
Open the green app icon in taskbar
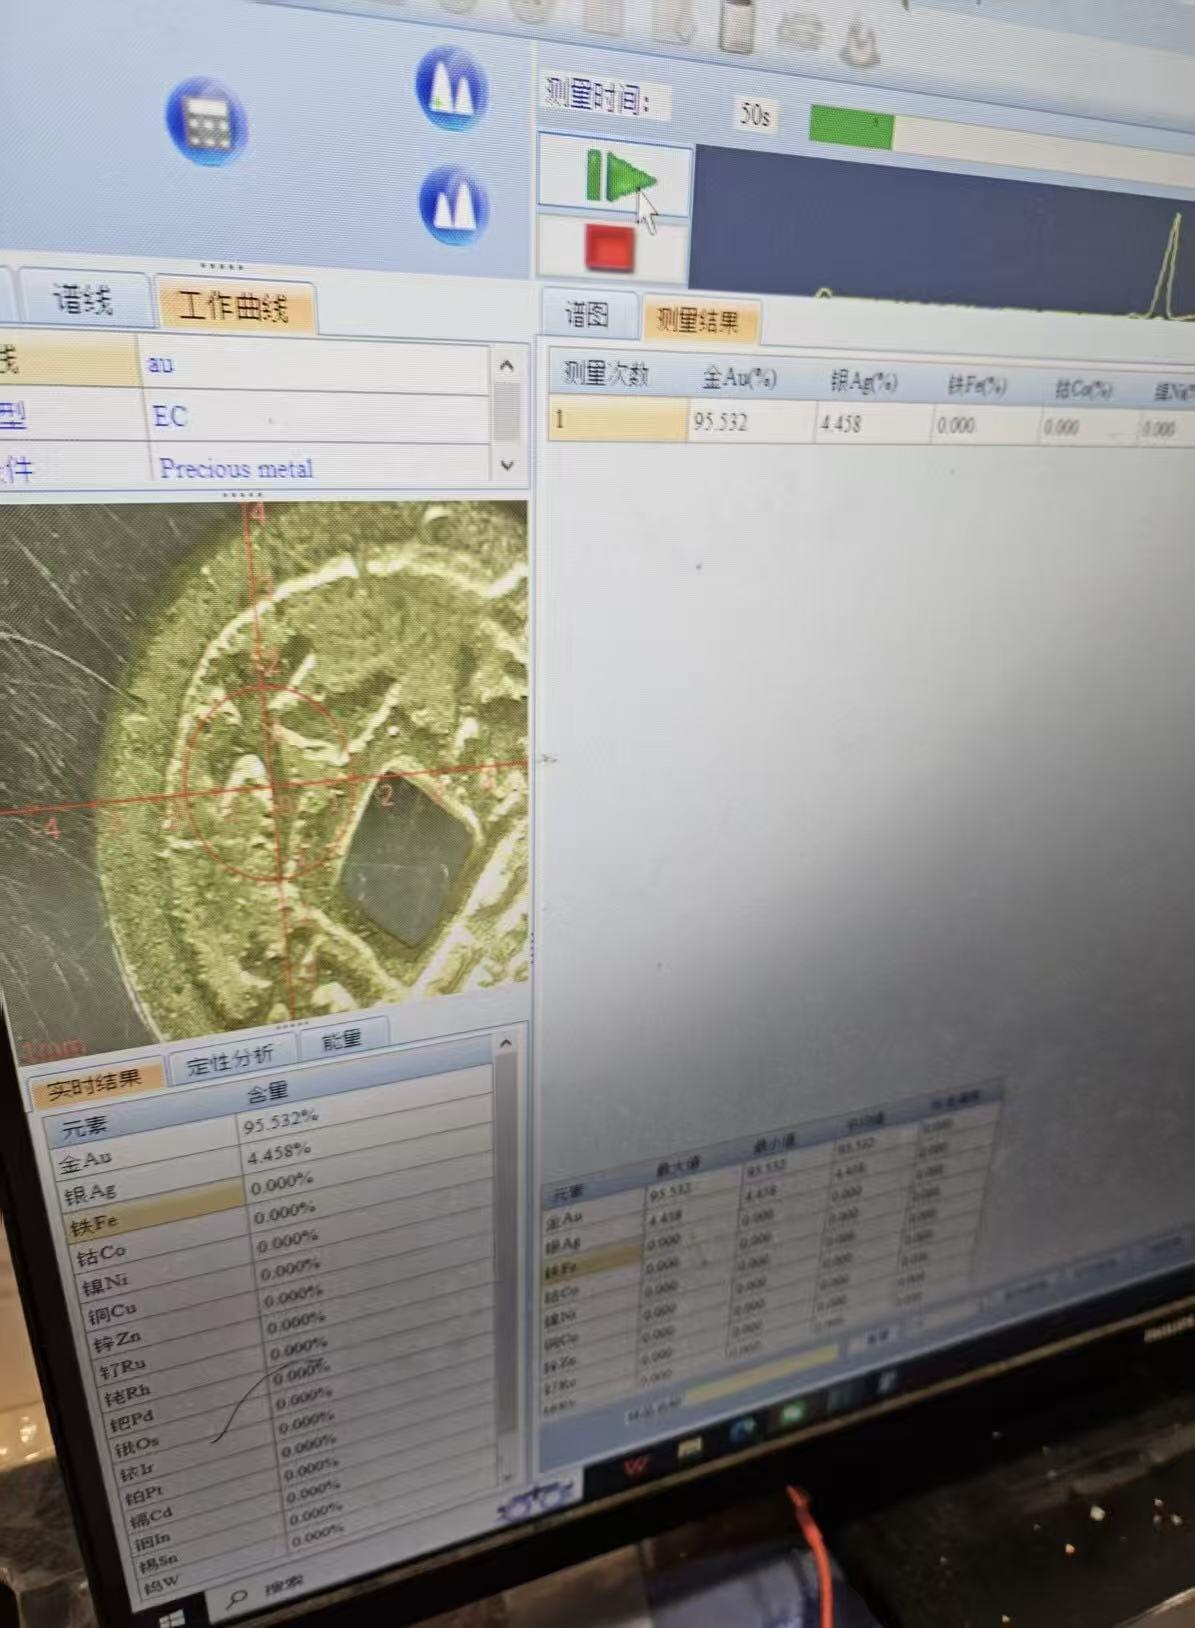pos(792,1414)
